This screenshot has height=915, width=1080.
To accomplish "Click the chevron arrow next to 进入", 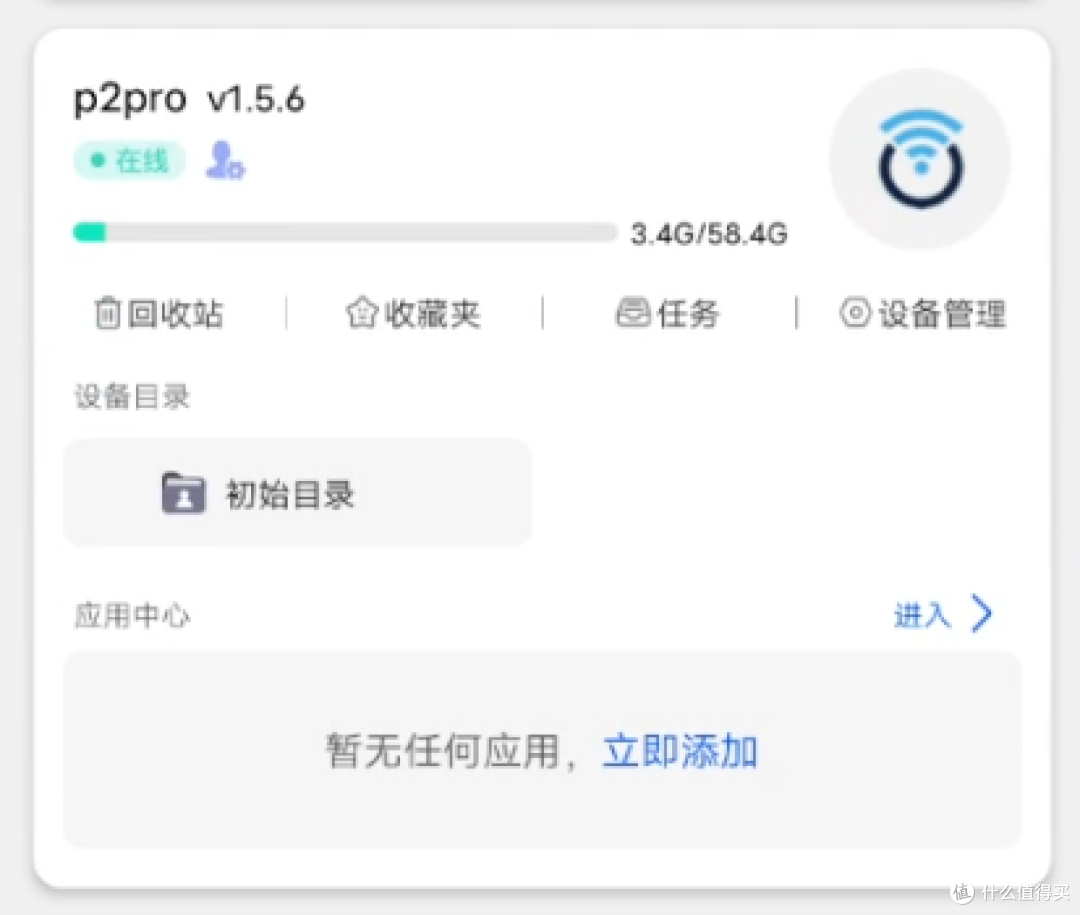I will (982, 613).
